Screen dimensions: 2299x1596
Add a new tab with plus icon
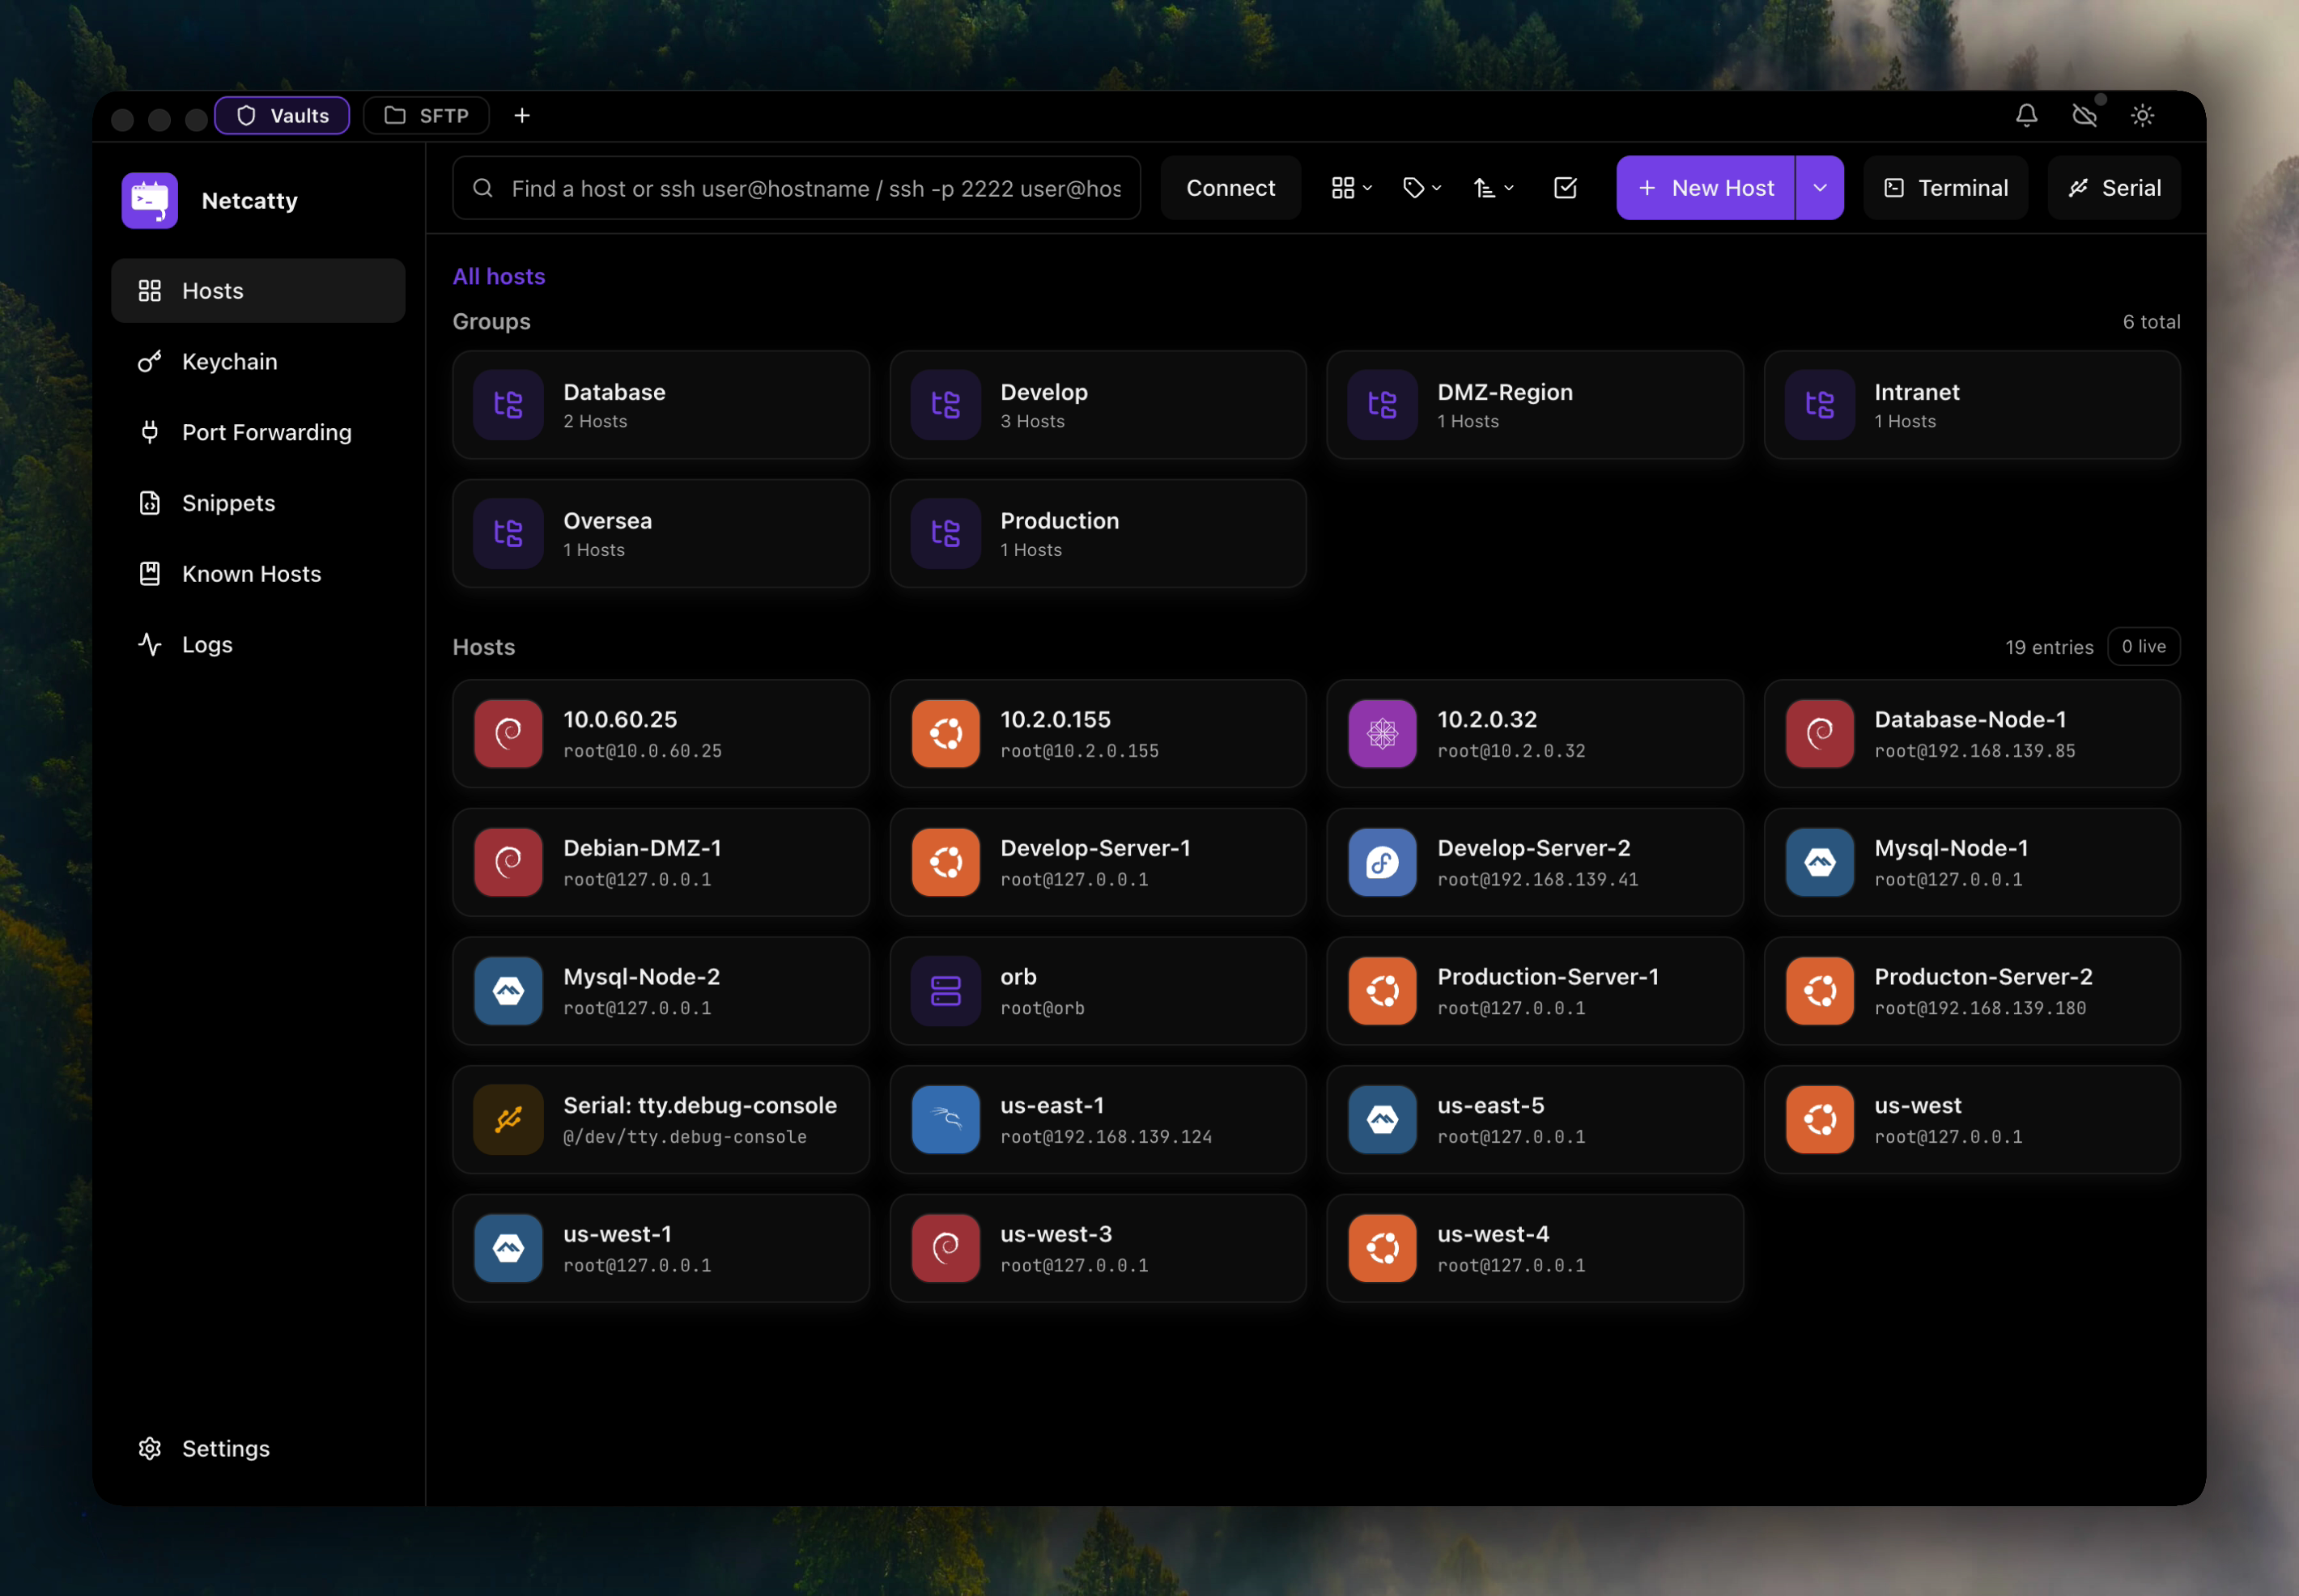point(522,116)
